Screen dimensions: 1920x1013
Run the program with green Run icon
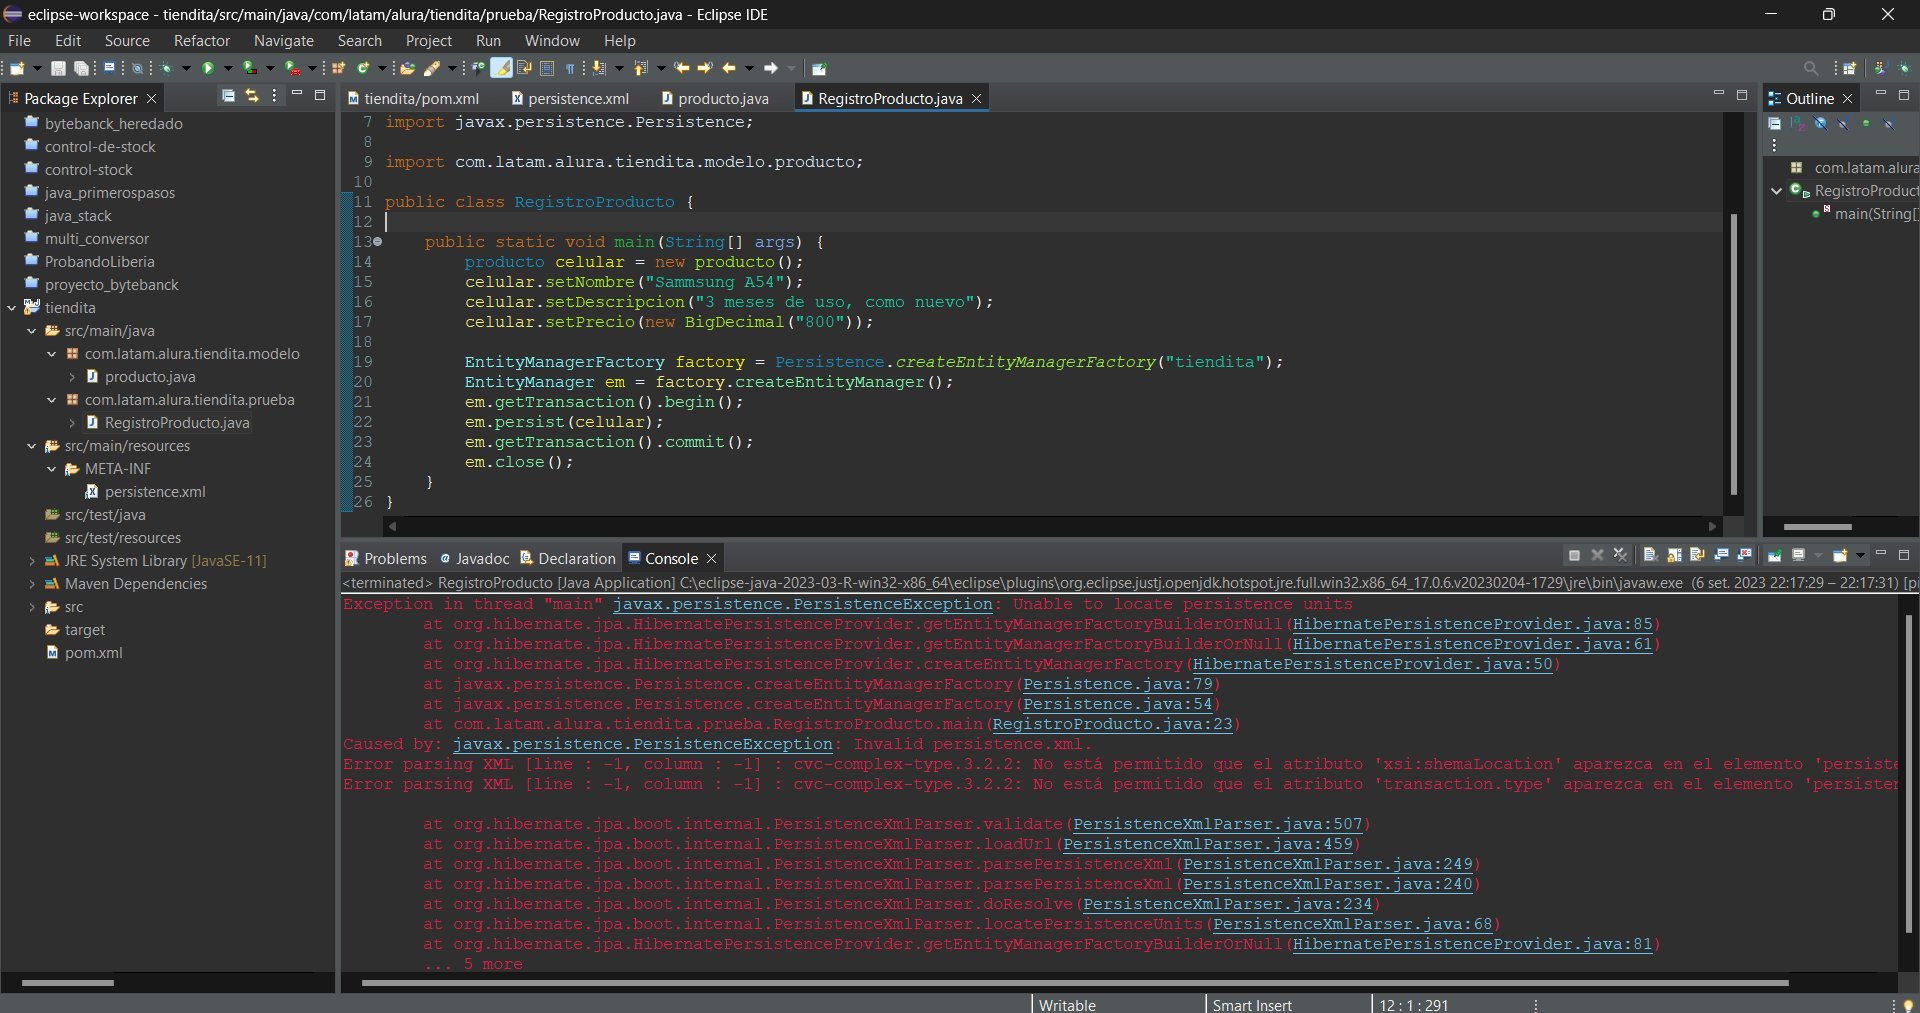(x=208, y=68)
